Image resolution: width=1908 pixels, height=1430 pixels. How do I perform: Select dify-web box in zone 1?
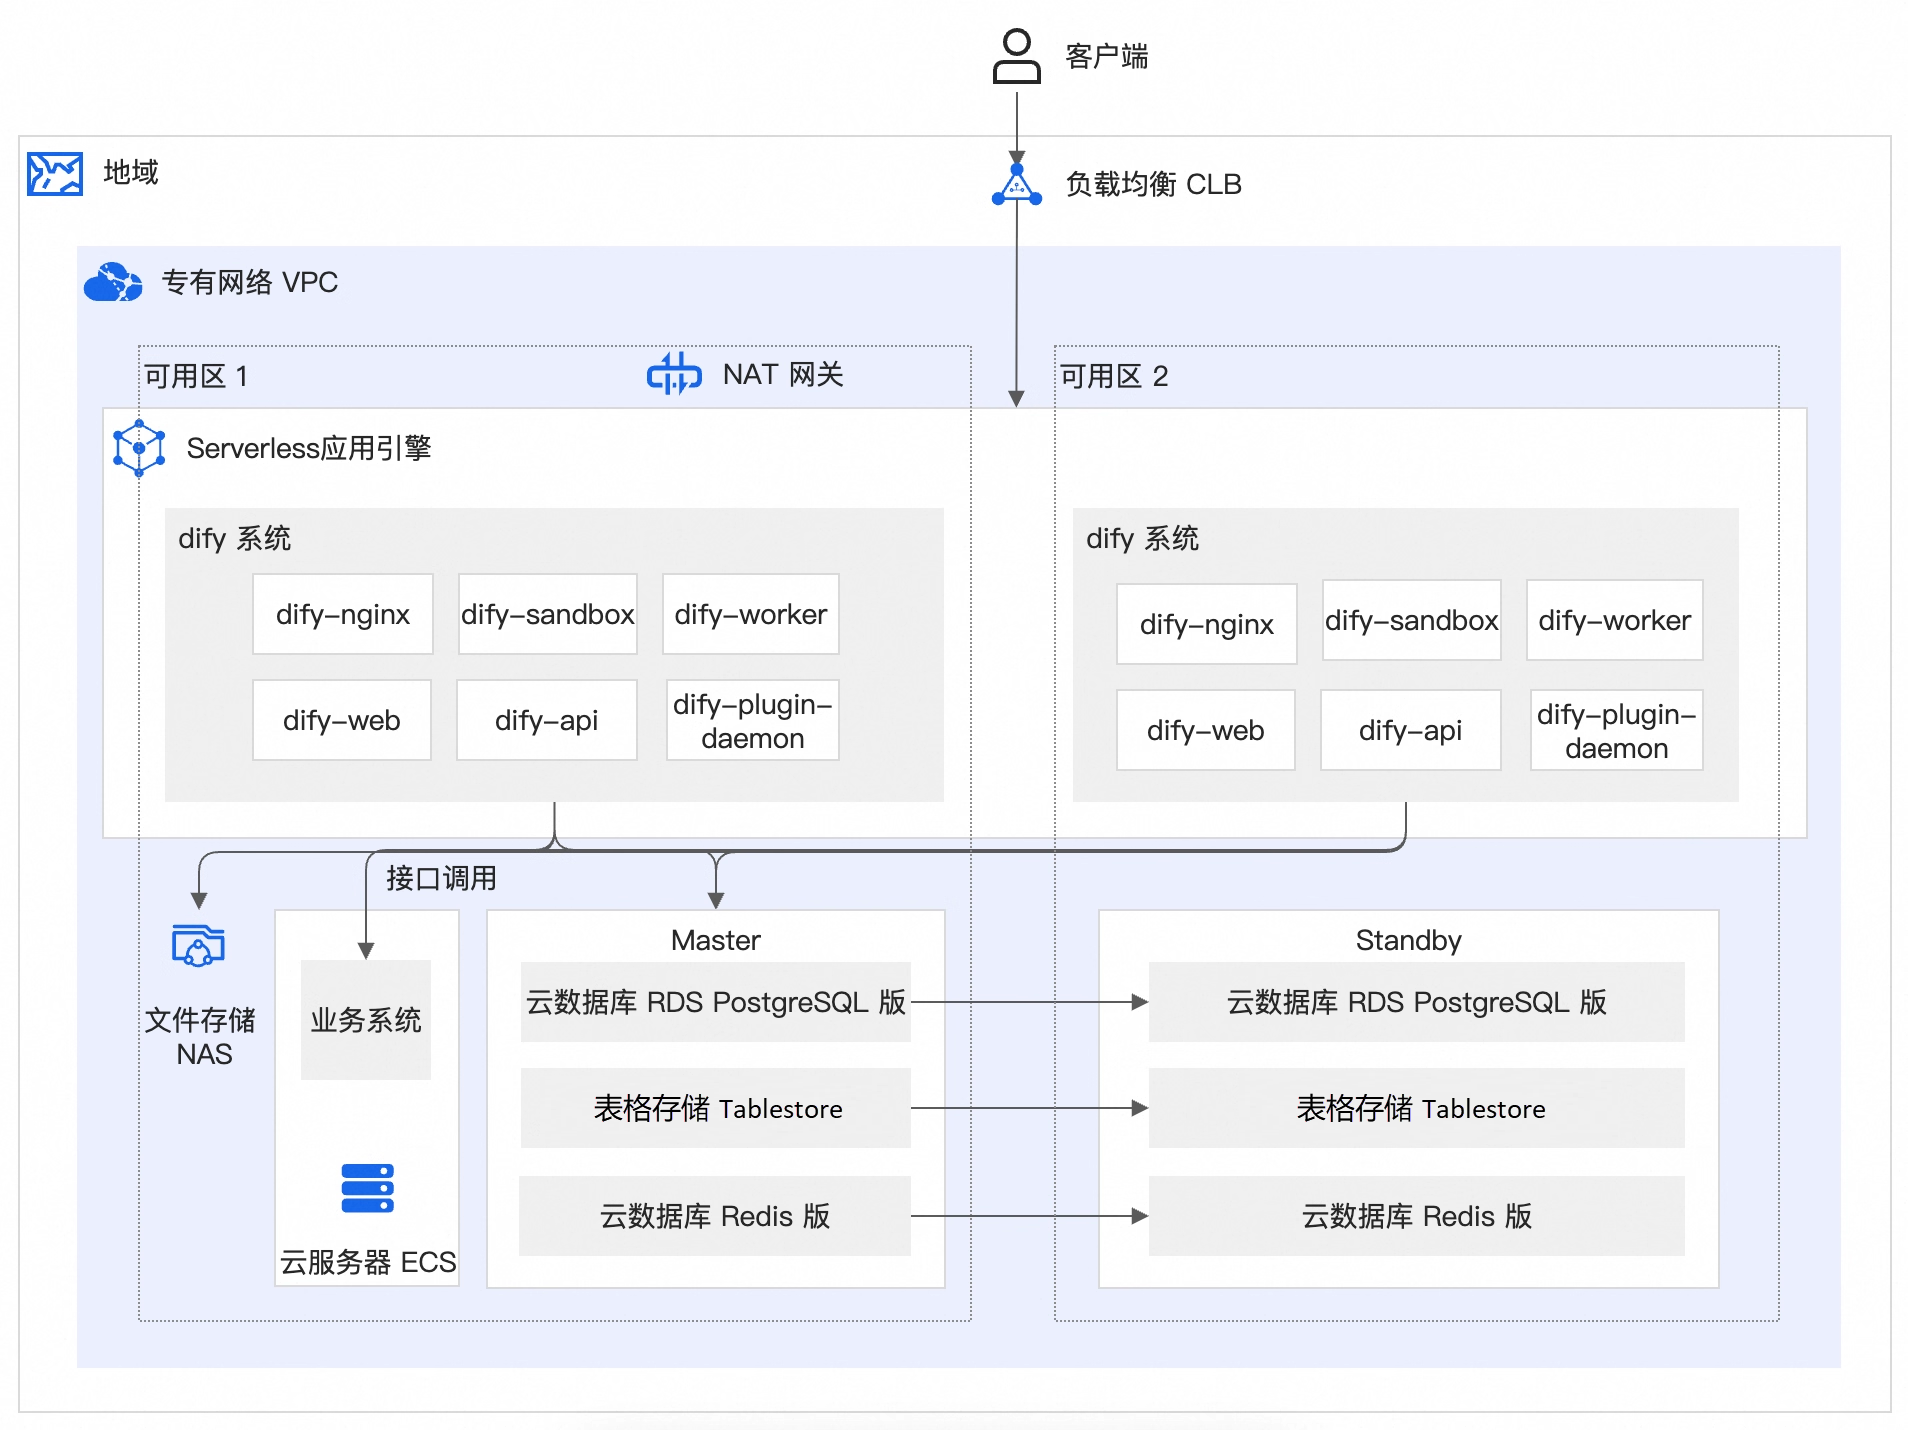coord(342,720)
